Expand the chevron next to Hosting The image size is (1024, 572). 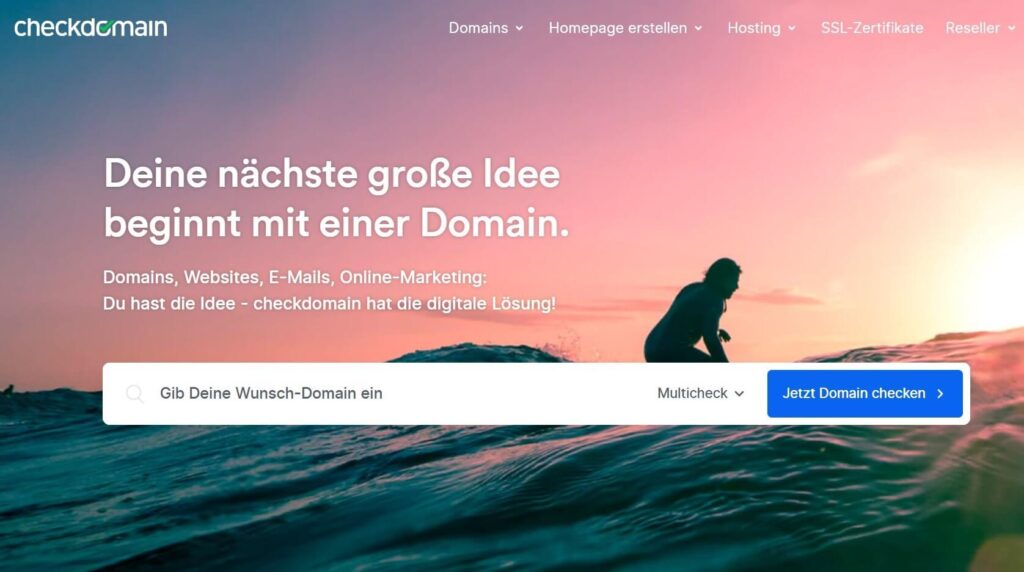coord(792,29)
